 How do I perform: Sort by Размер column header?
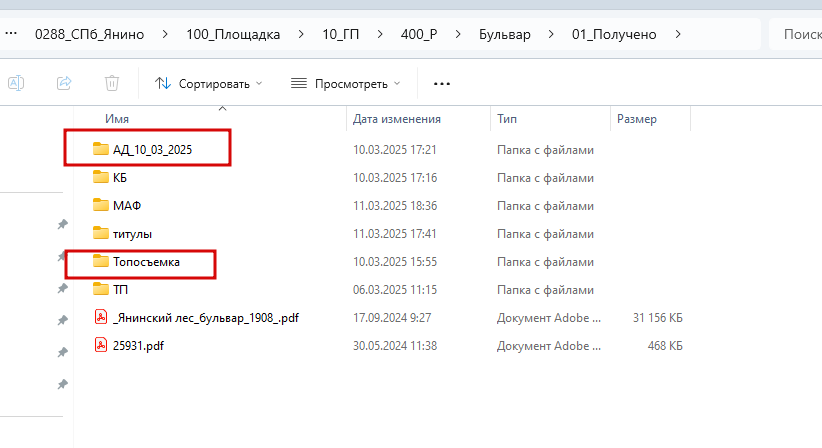coord(637,119)
